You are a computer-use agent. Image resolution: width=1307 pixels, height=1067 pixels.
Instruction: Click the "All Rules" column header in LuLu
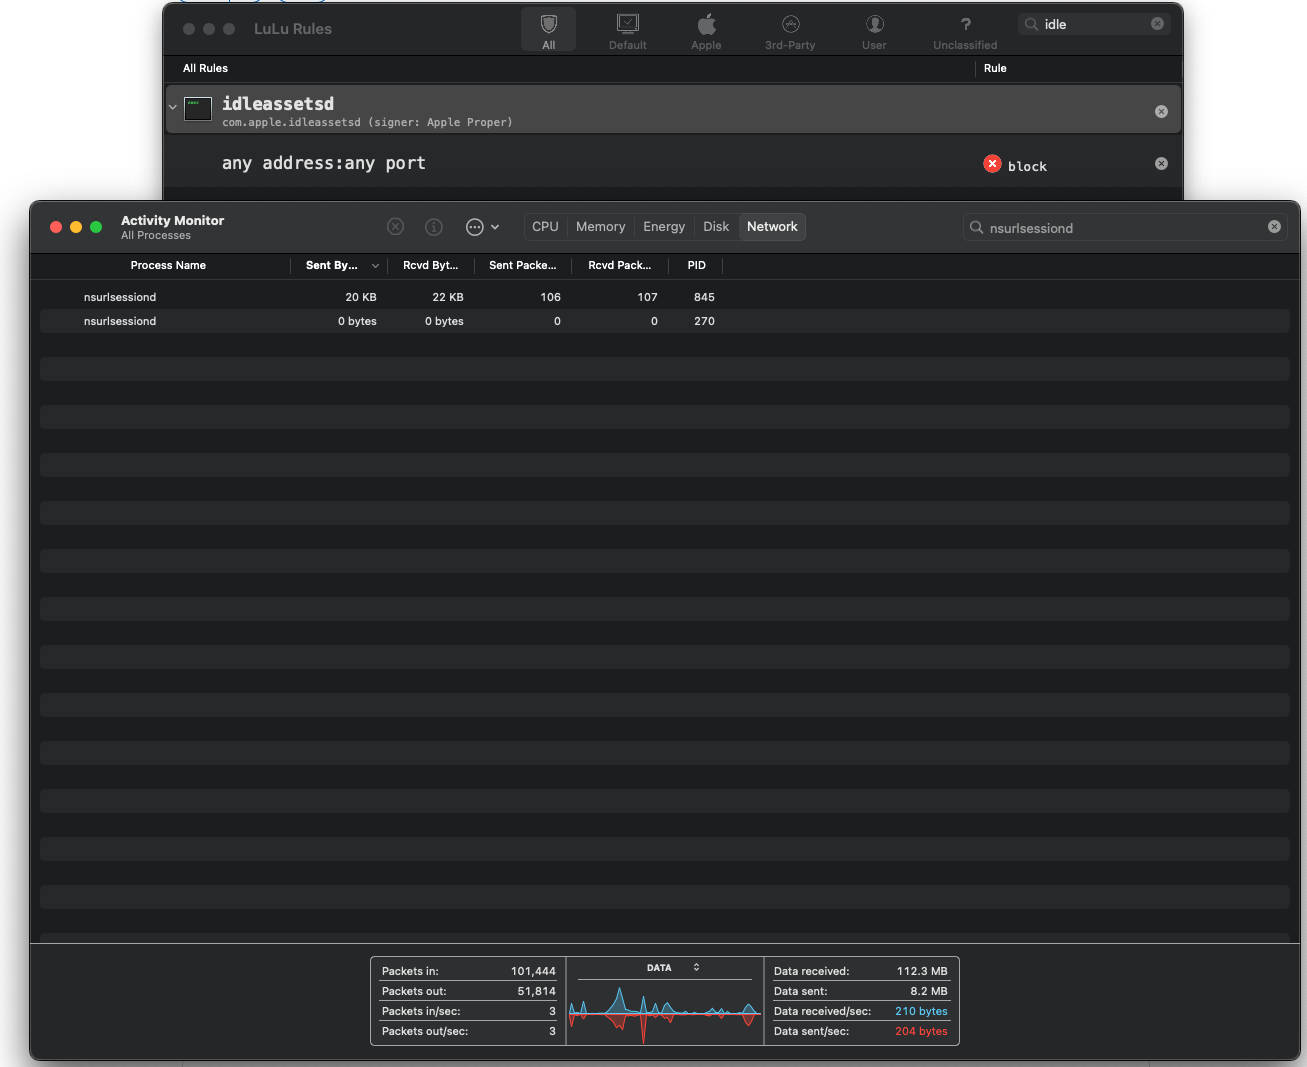pyautogui.click(x=205, y=68)
